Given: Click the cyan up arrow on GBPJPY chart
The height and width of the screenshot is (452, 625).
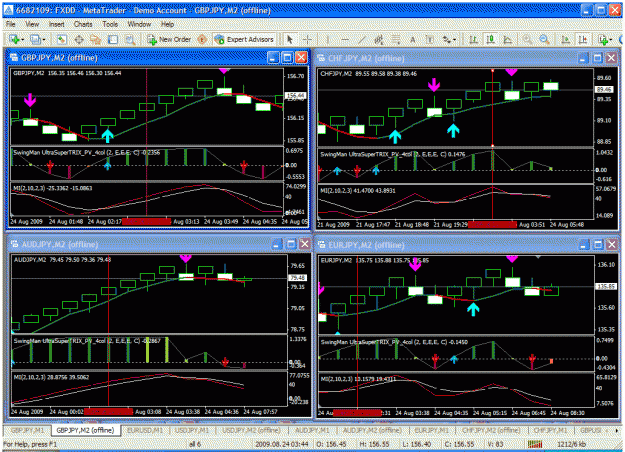Looking at the screenshot, I should pos(107,135).
